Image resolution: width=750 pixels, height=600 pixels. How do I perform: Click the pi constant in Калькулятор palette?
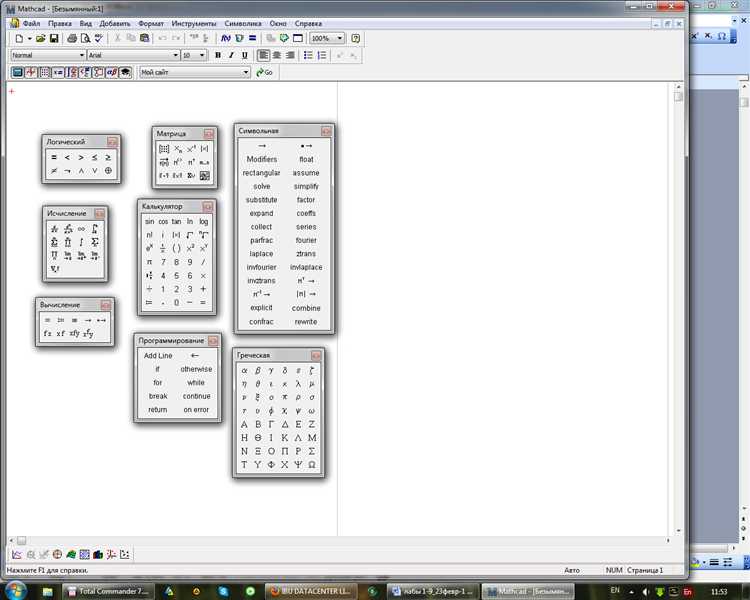[x=149, y=261]
